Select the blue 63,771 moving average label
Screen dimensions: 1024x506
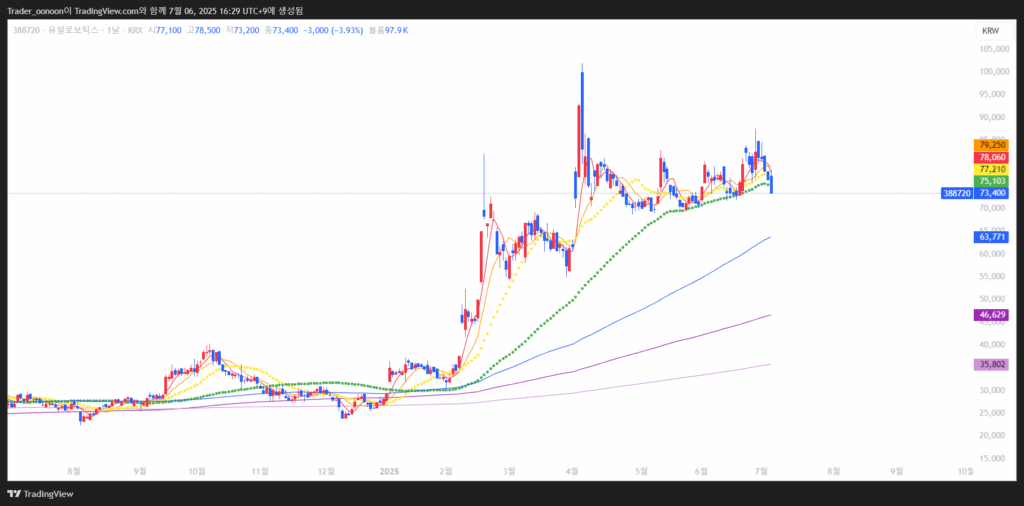click(x=992, y=237)
